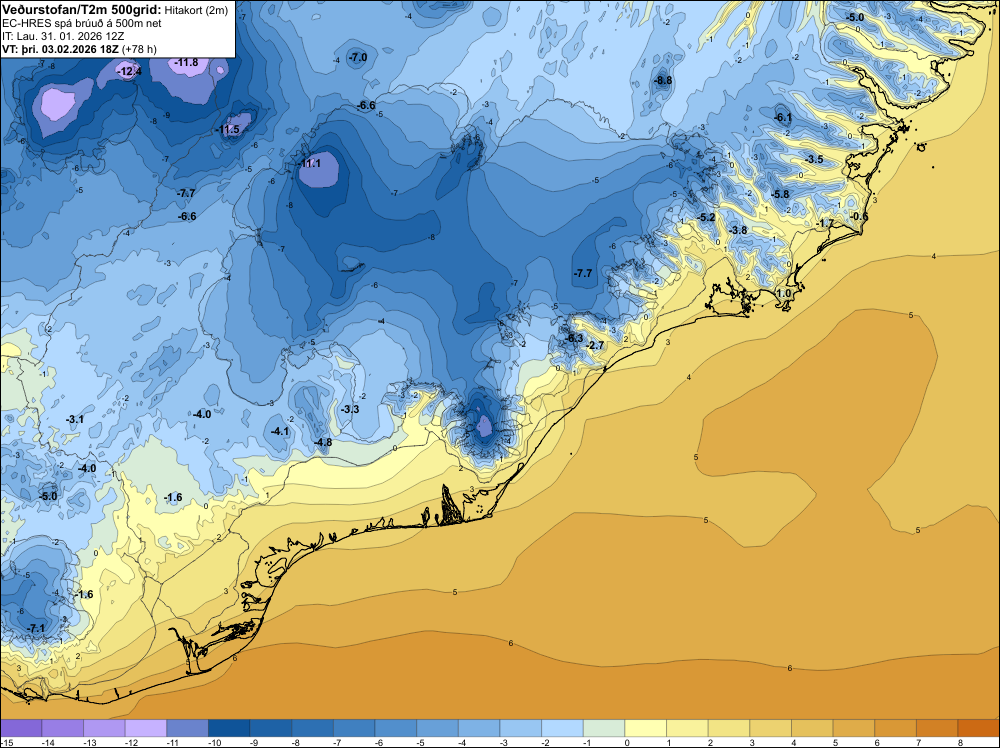Click the initialization time 'IT: Lau. 31. 01. 2026 12Z'

[62, 36]
